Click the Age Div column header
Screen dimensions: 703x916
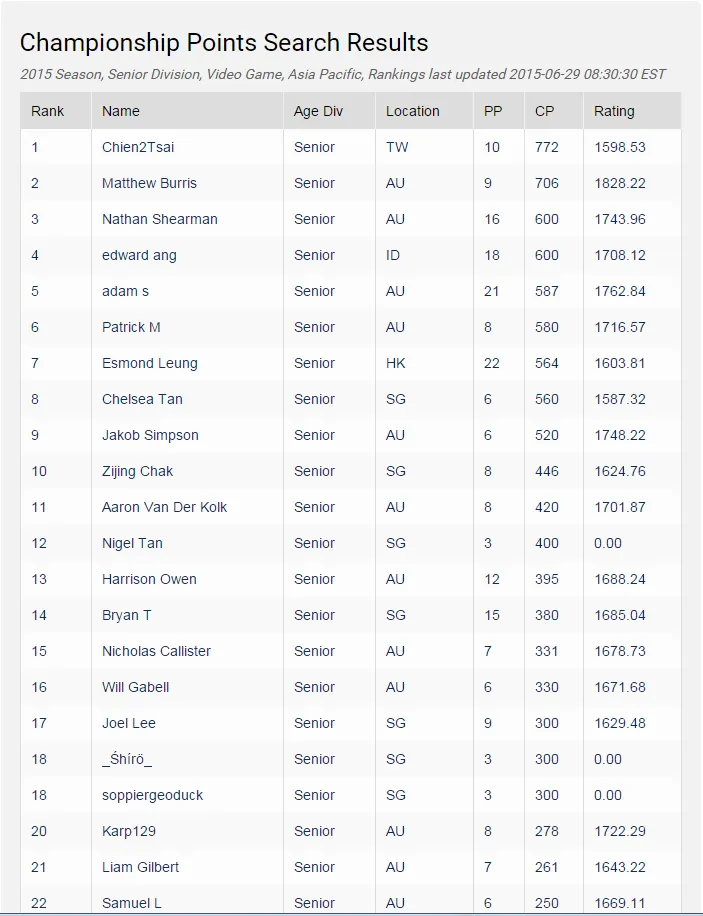coord(318,111)
